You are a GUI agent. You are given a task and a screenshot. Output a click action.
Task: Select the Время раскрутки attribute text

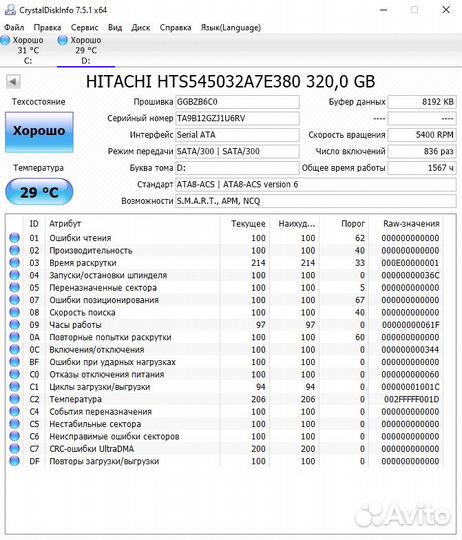(x=83, y=263)
